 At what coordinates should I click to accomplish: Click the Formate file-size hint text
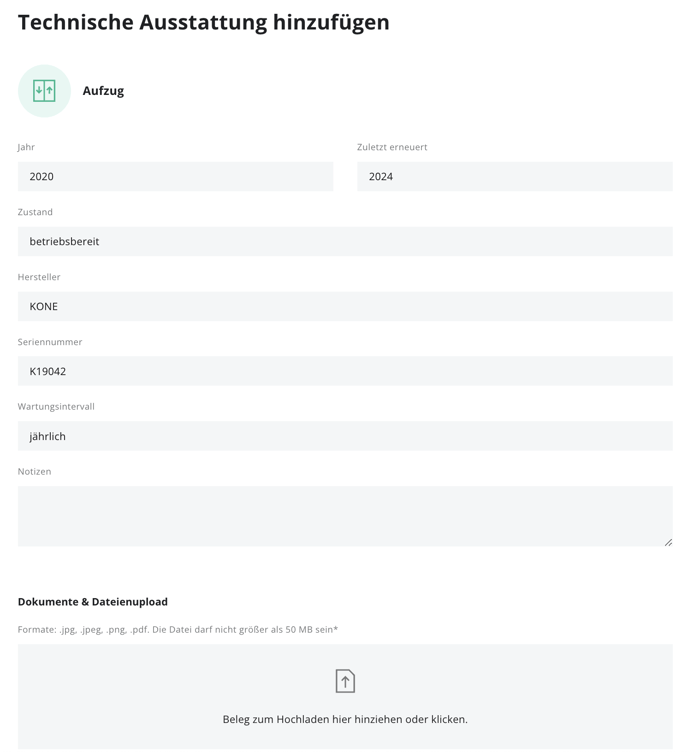coord(178,629)
